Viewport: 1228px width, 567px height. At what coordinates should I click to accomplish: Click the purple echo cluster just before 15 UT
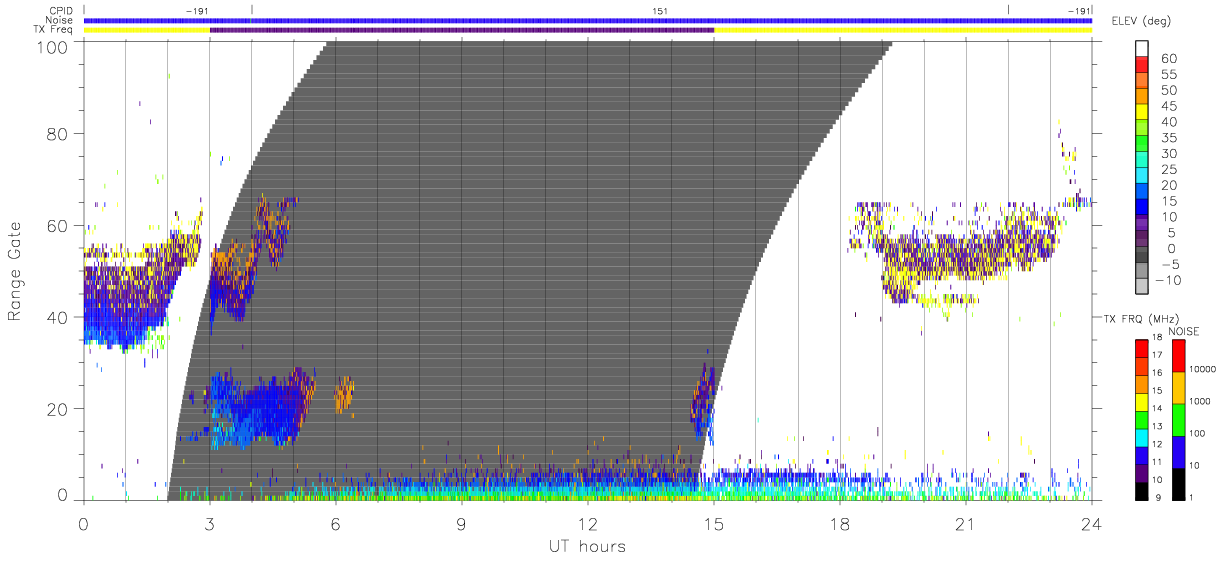[x=705, y=399]
